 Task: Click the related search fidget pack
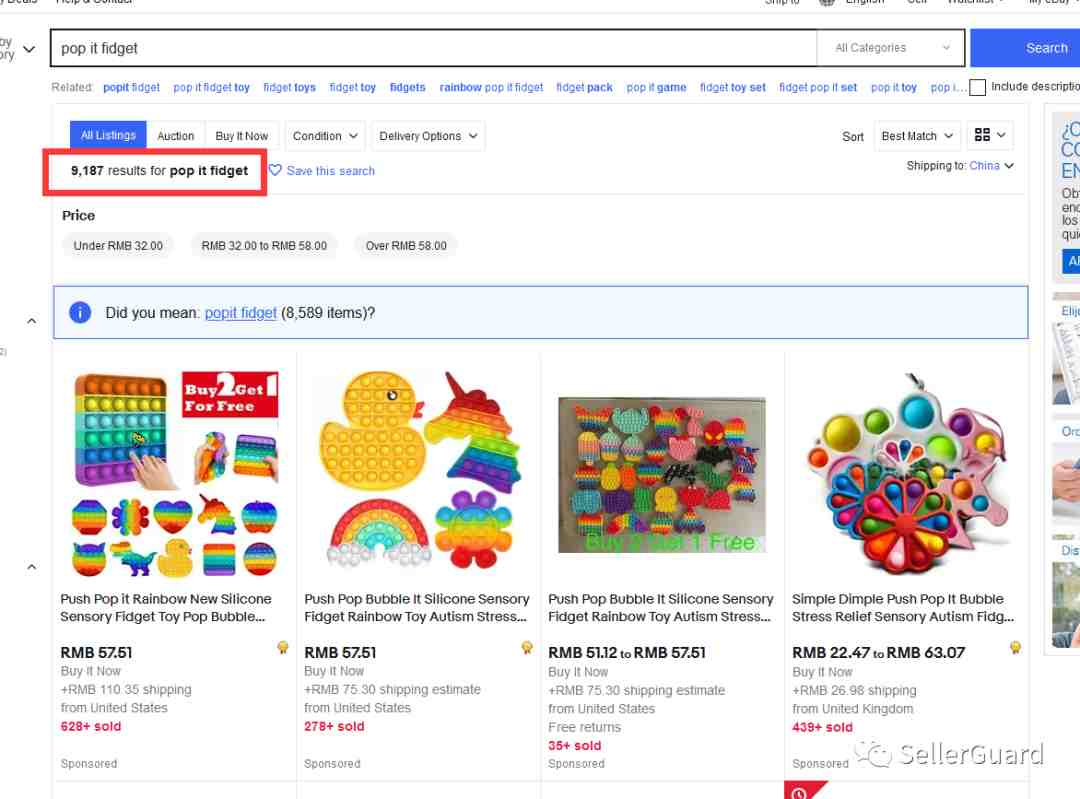pos(584,87)
